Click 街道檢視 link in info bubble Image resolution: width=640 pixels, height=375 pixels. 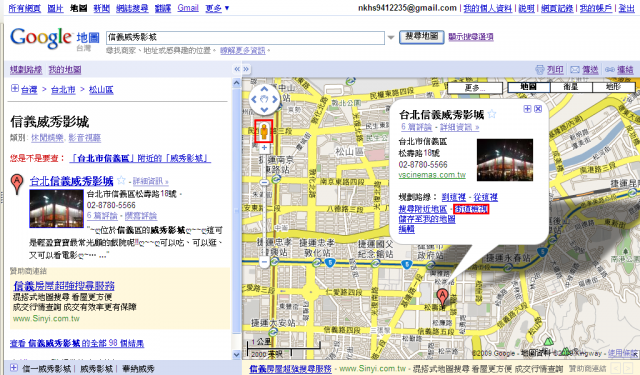coord(471,209)
